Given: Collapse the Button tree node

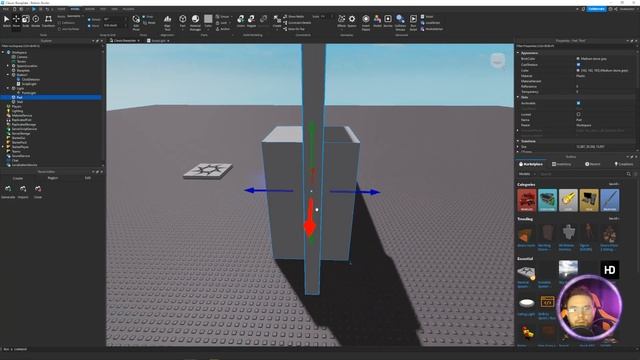Looking at the screenshot, I should [8, 75].
